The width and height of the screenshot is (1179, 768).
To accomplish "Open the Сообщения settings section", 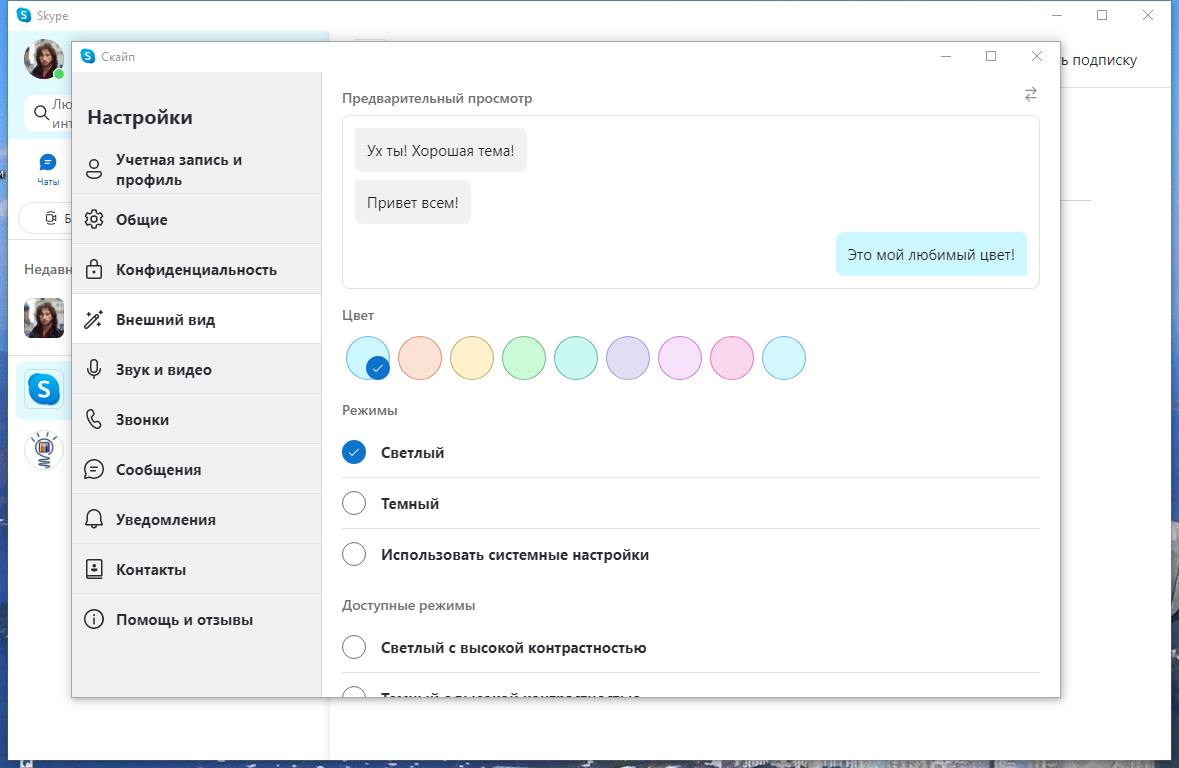I will pos(197,469).
